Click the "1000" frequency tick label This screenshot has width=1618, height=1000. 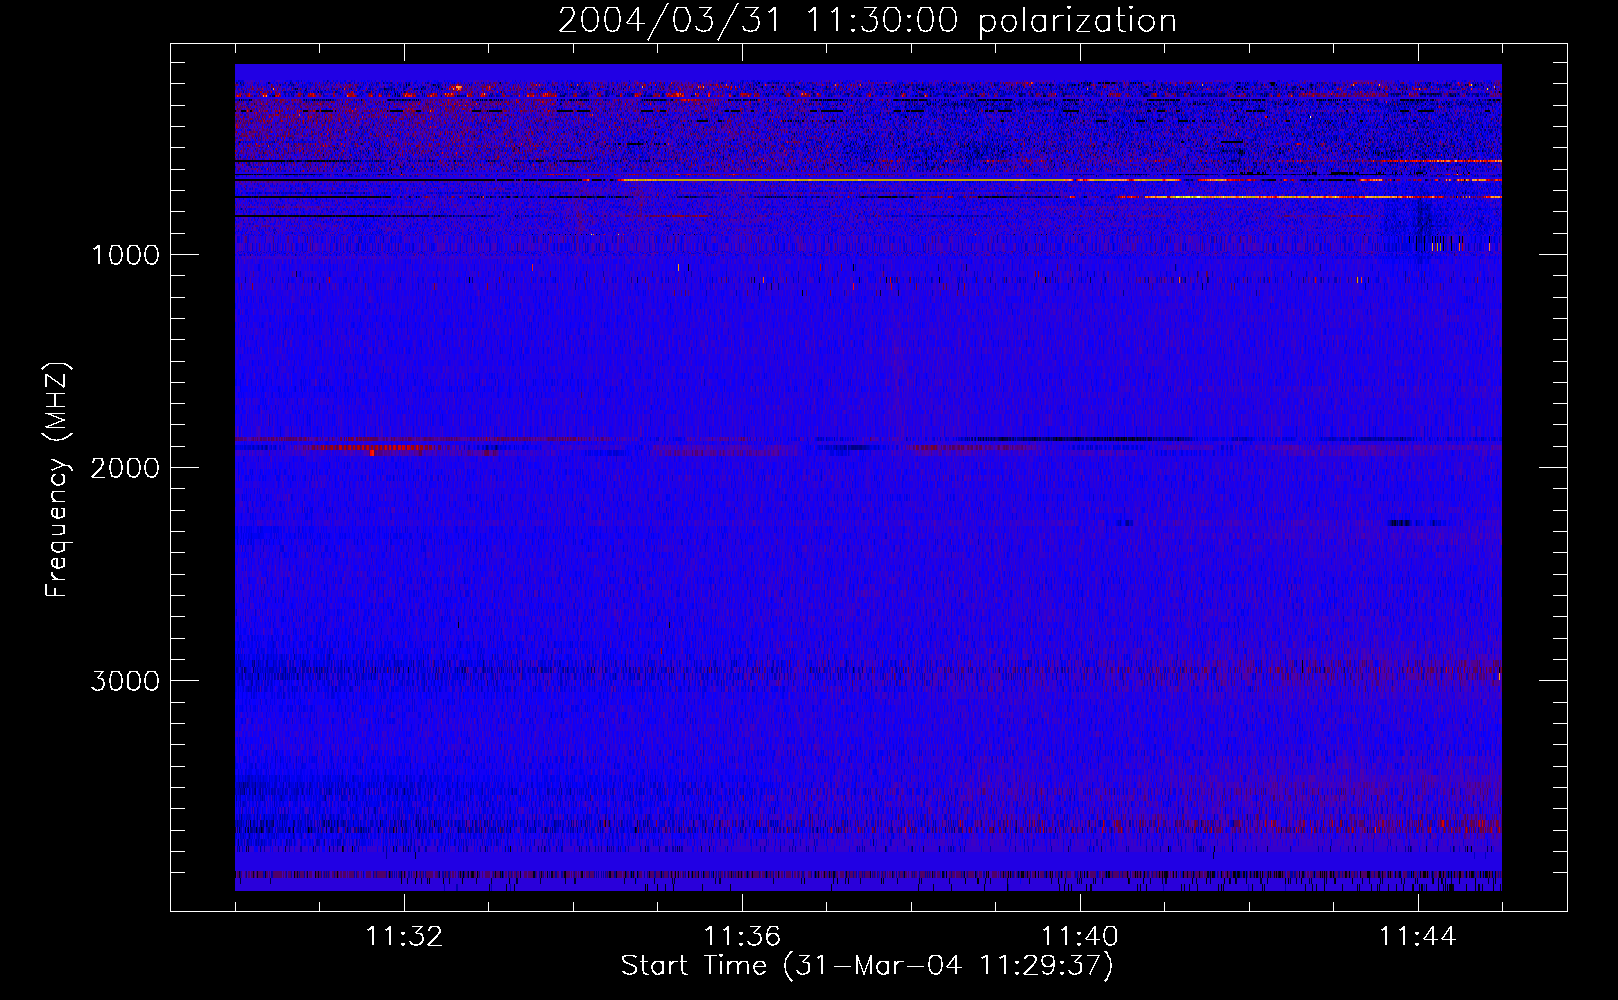point(126,254)
